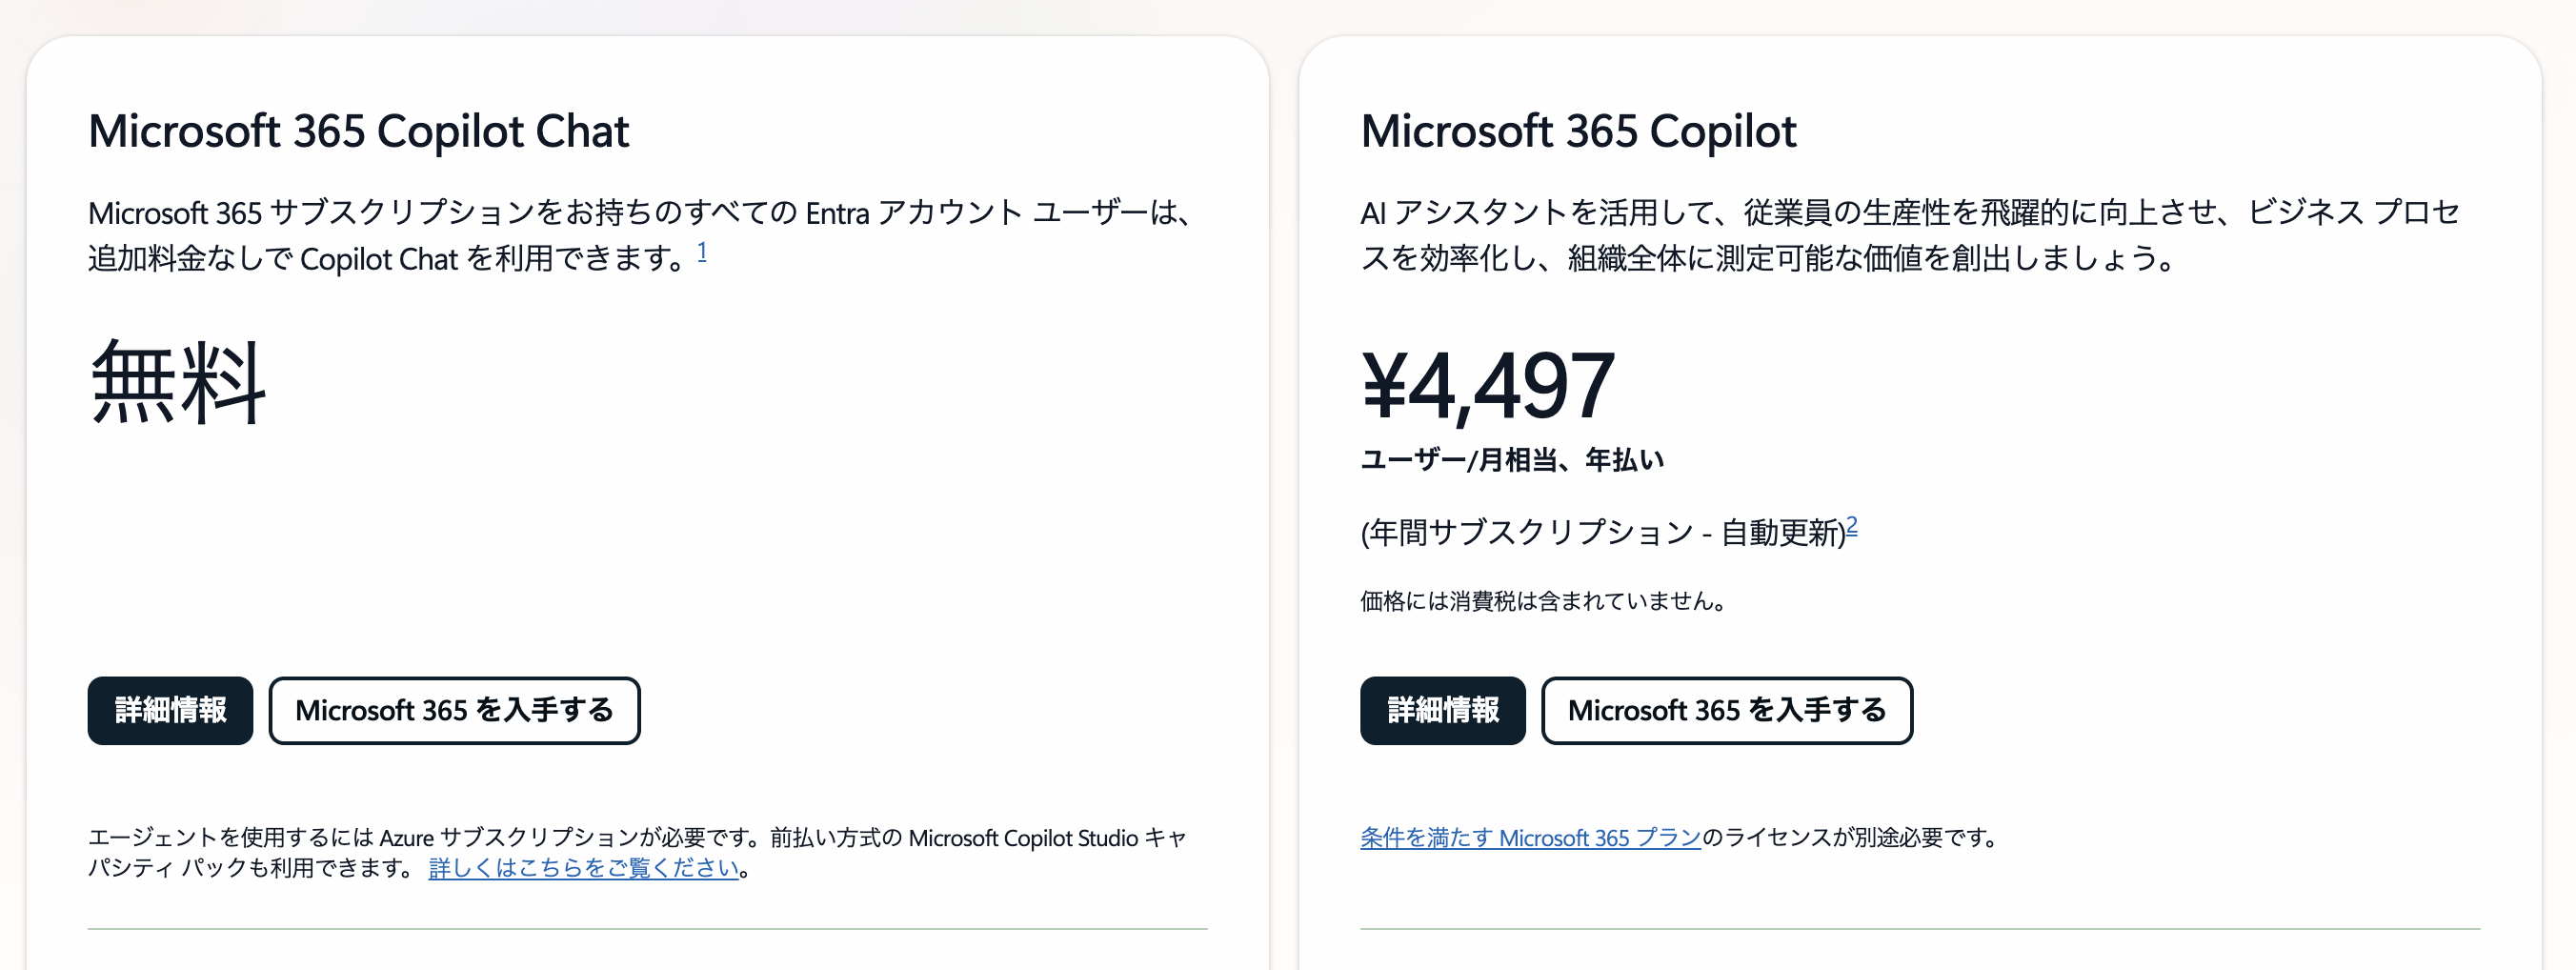2576x970 pixels.
Task: Open footnote 1 after Copilot Chat description
Action: point(702,251)
